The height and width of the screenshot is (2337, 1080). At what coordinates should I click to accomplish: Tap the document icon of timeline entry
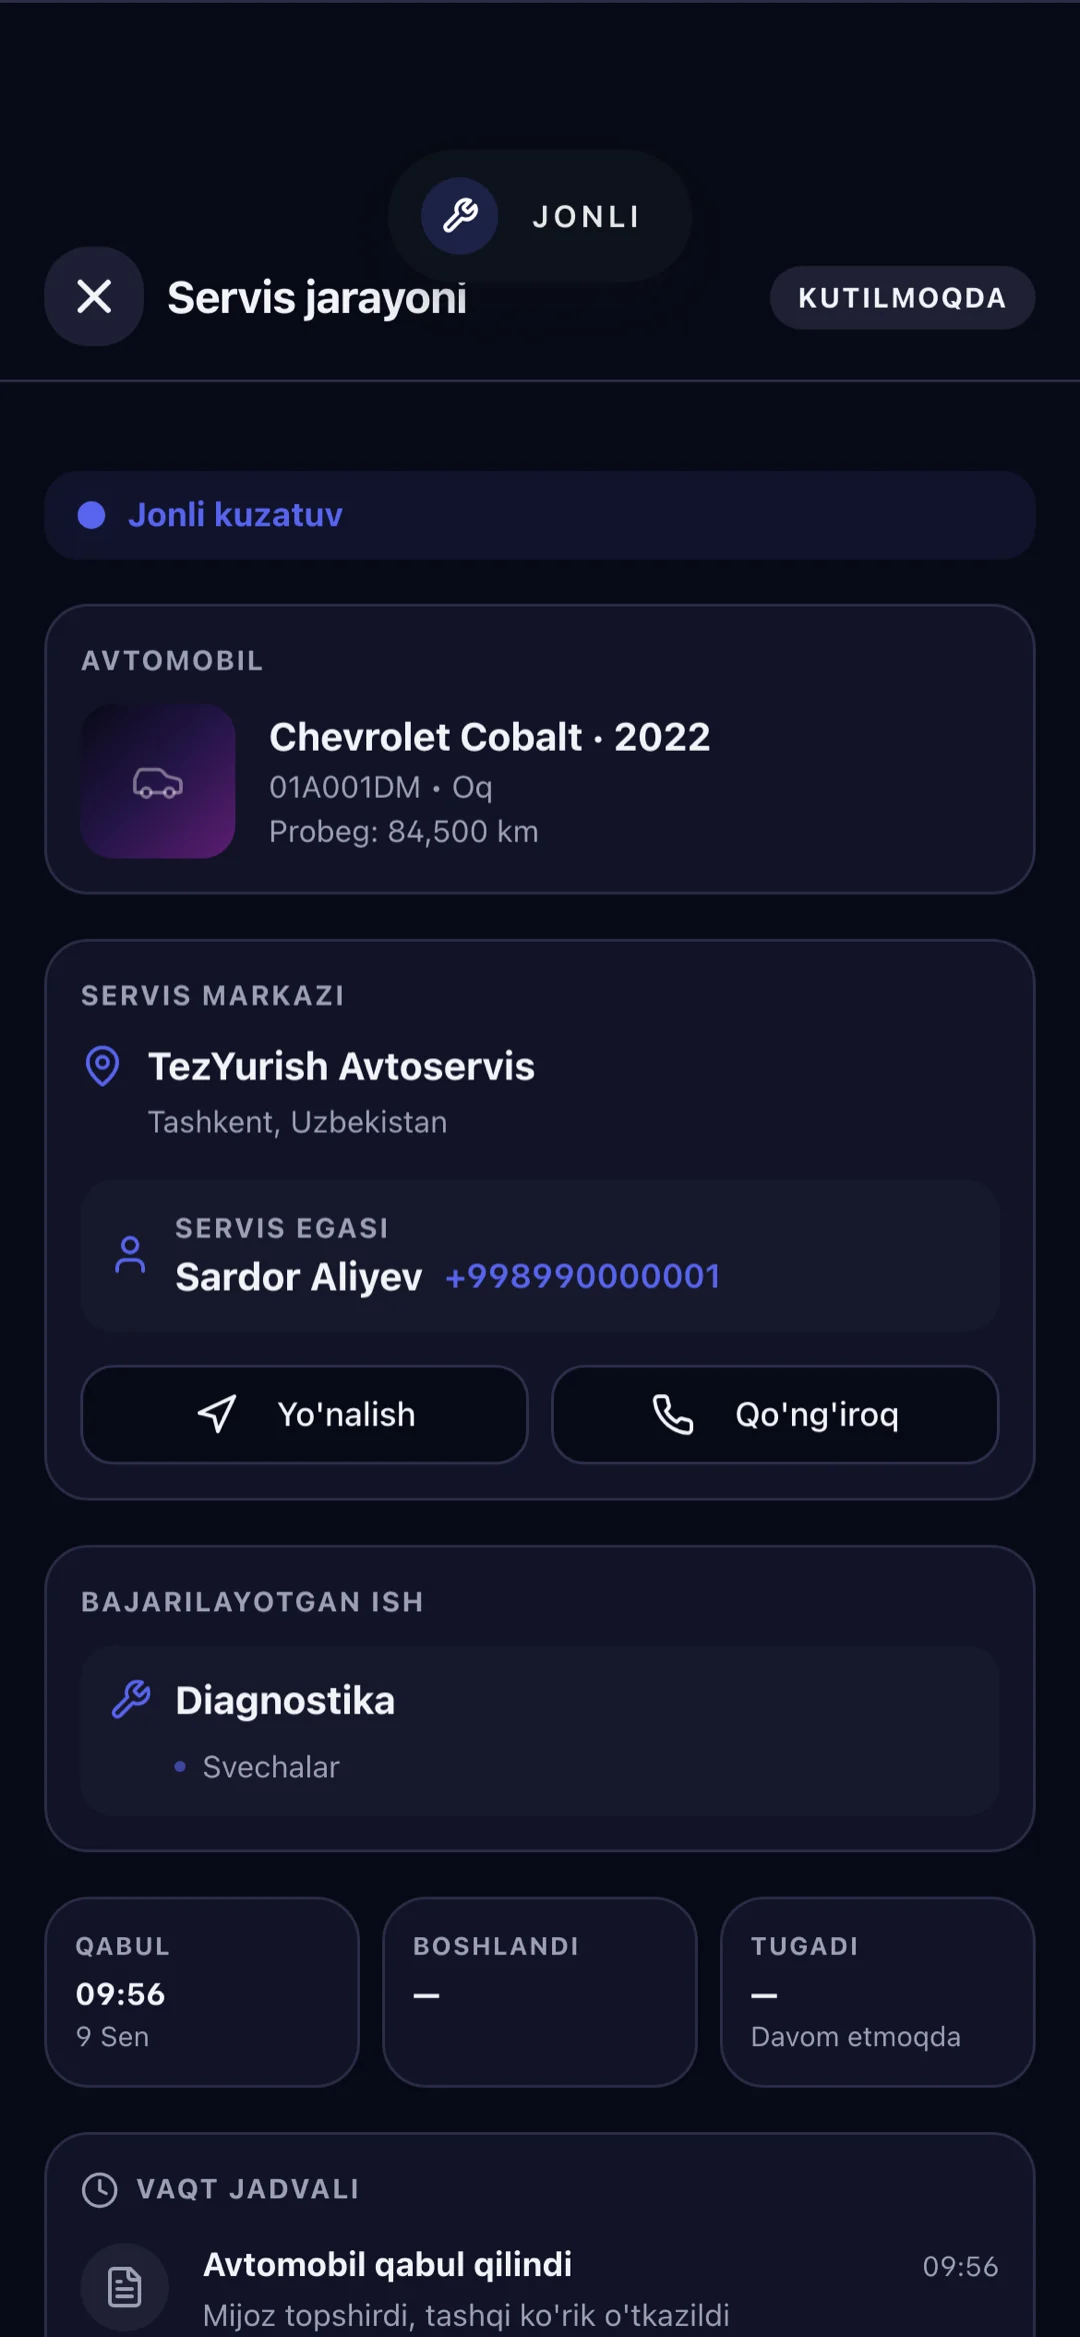(125, 2286)
